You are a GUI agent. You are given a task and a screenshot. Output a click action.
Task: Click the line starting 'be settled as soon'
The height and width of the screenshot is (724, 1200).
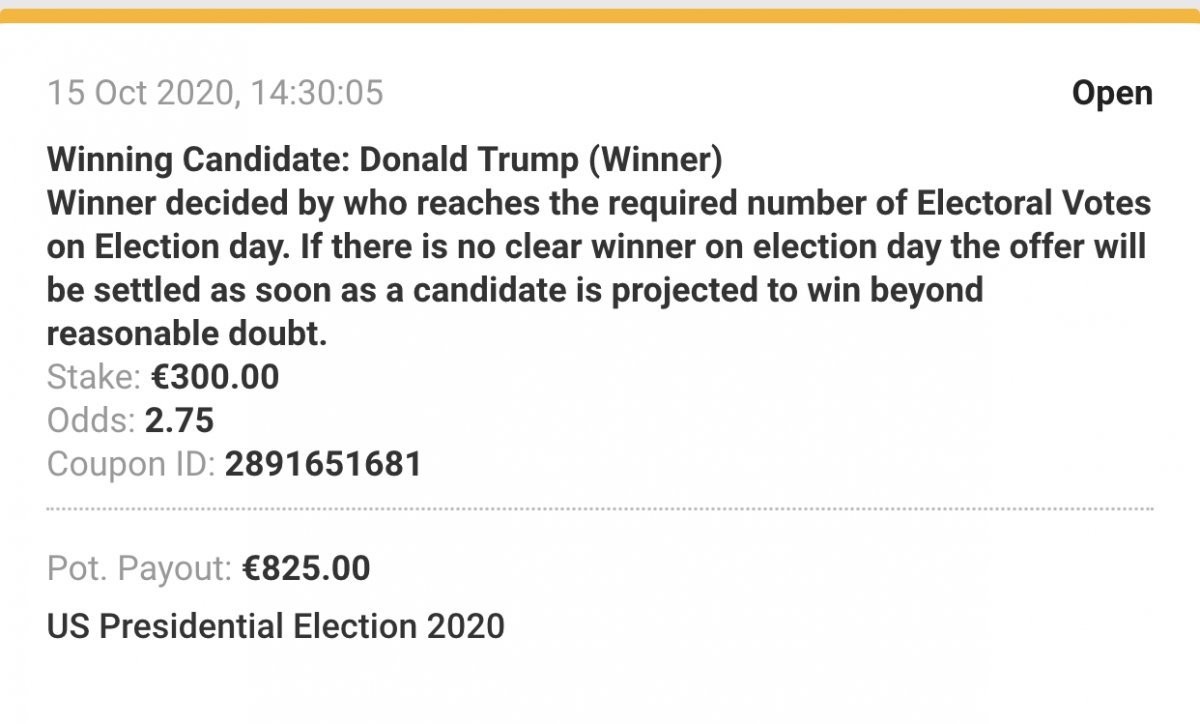[515, 291]
